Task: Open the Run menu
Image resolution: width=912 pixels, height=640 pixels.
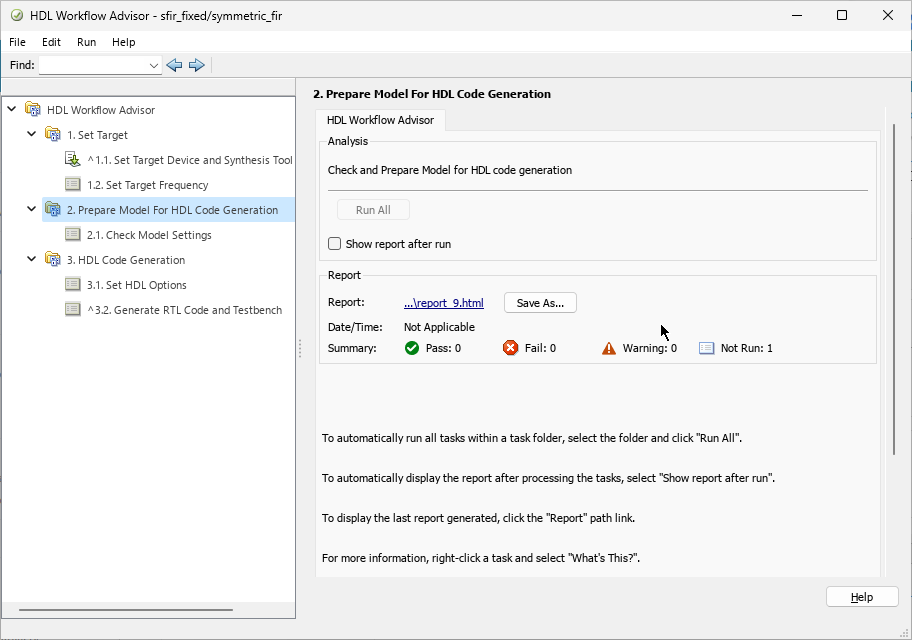Action: (86, 42)
